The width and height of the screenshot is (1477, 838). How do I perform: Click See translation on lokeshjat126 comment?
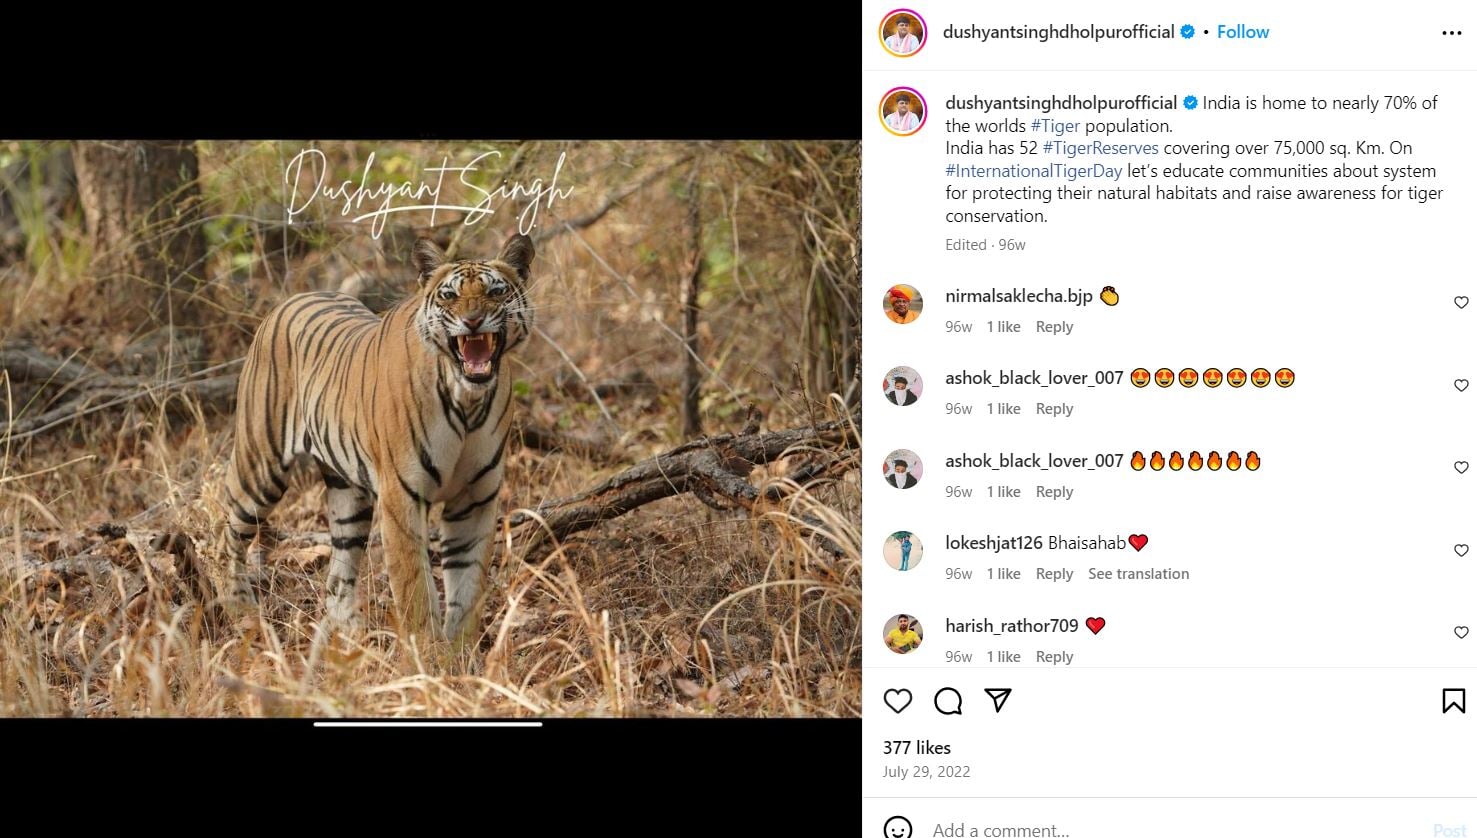click(x=1138, y=574)
